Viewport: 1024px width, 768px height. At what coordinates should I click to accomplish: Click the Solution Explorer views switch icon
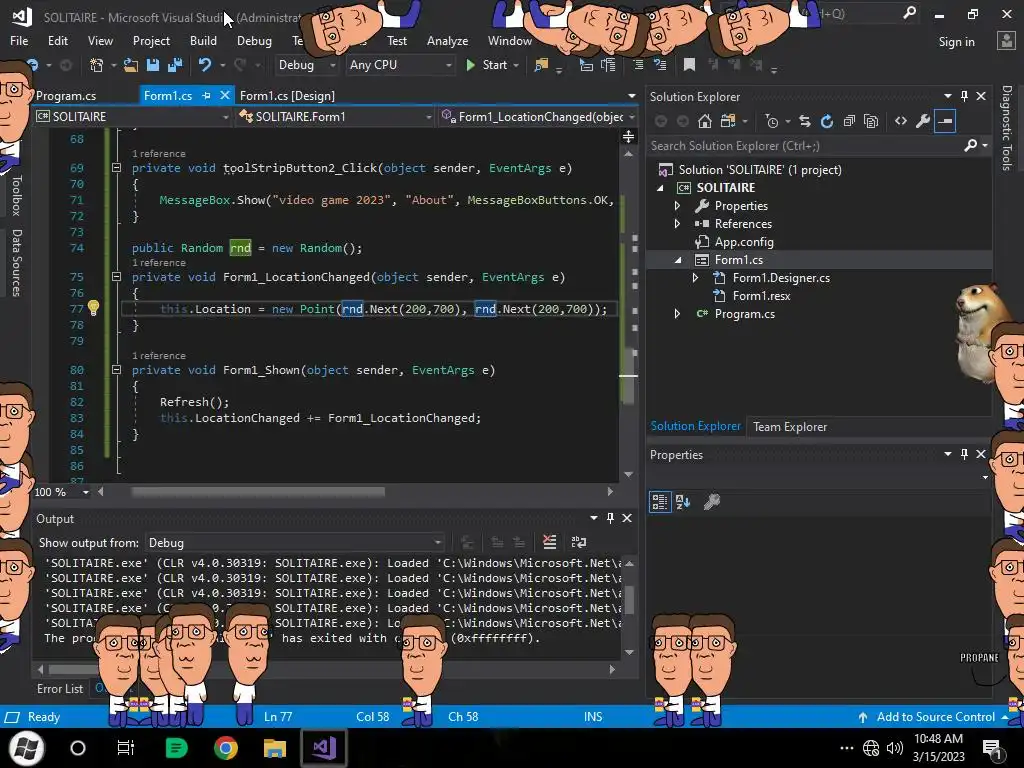728,121
